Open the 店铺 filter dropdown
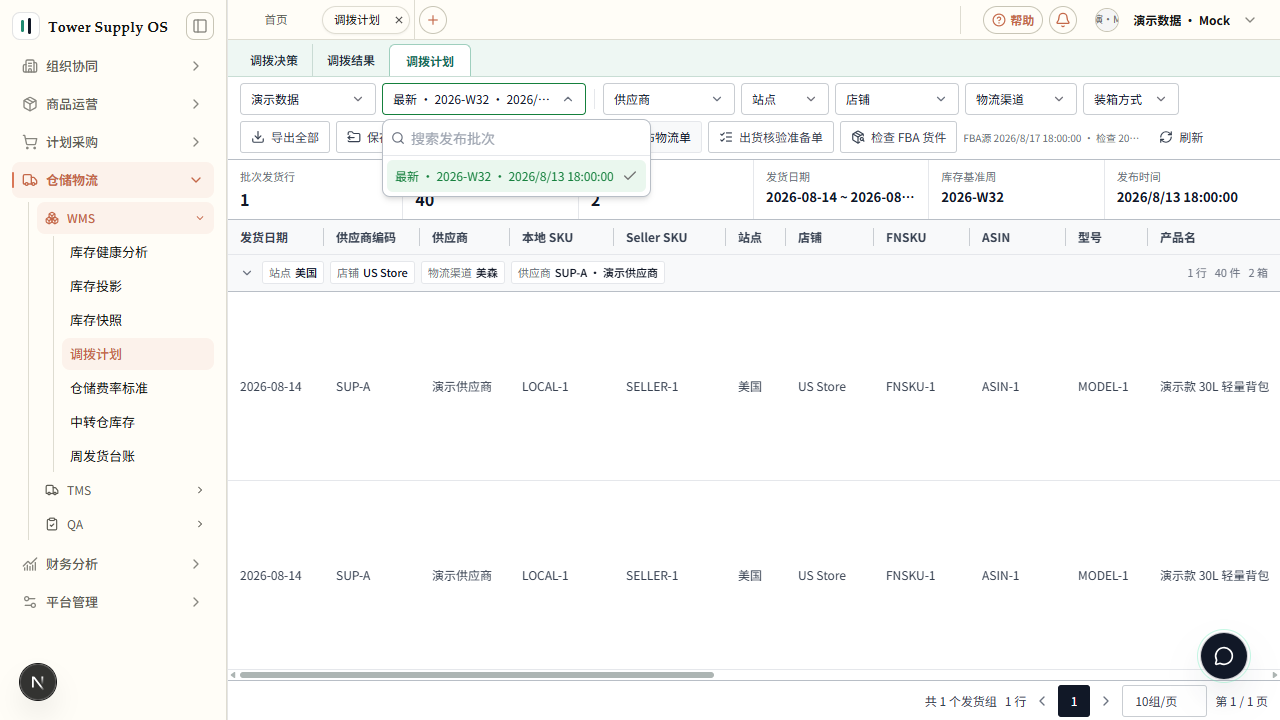1280x720 pixels. [x=897, y=99]
